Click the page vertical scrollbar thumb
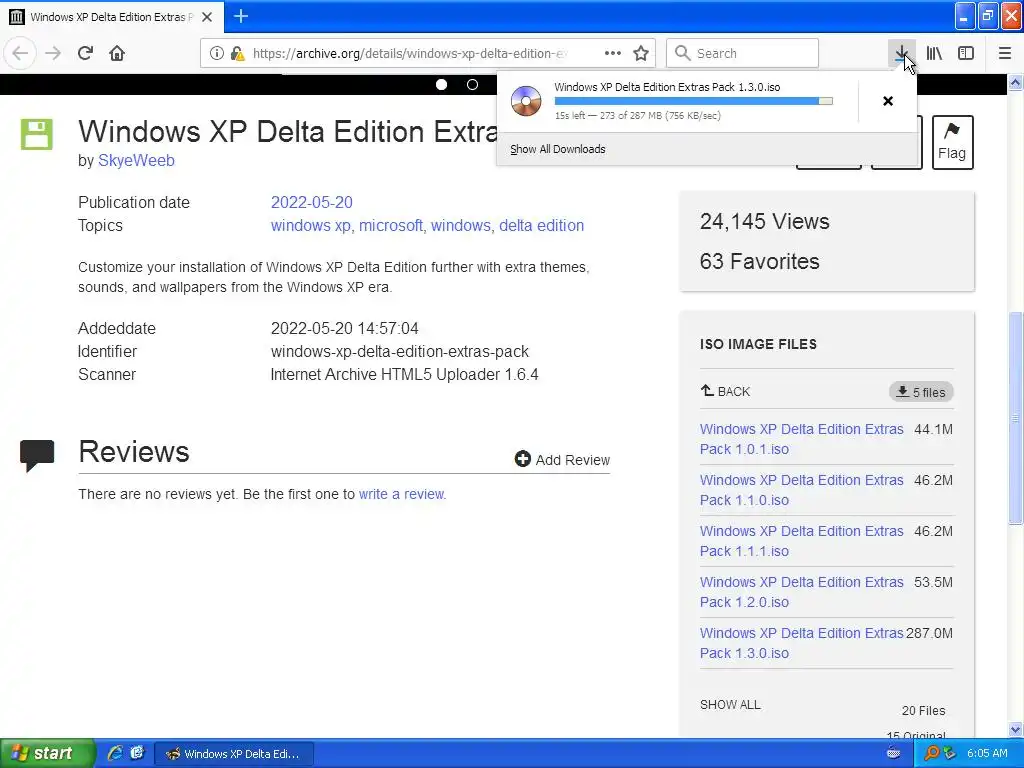 1015,418
